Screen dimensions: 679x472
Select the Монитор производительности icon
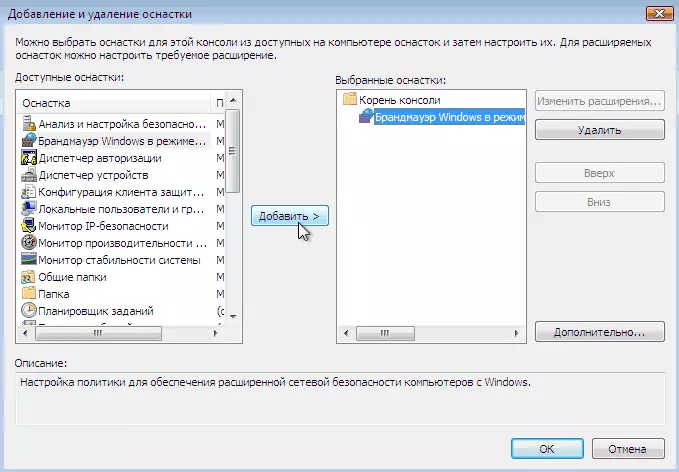(x=28, y=243)
